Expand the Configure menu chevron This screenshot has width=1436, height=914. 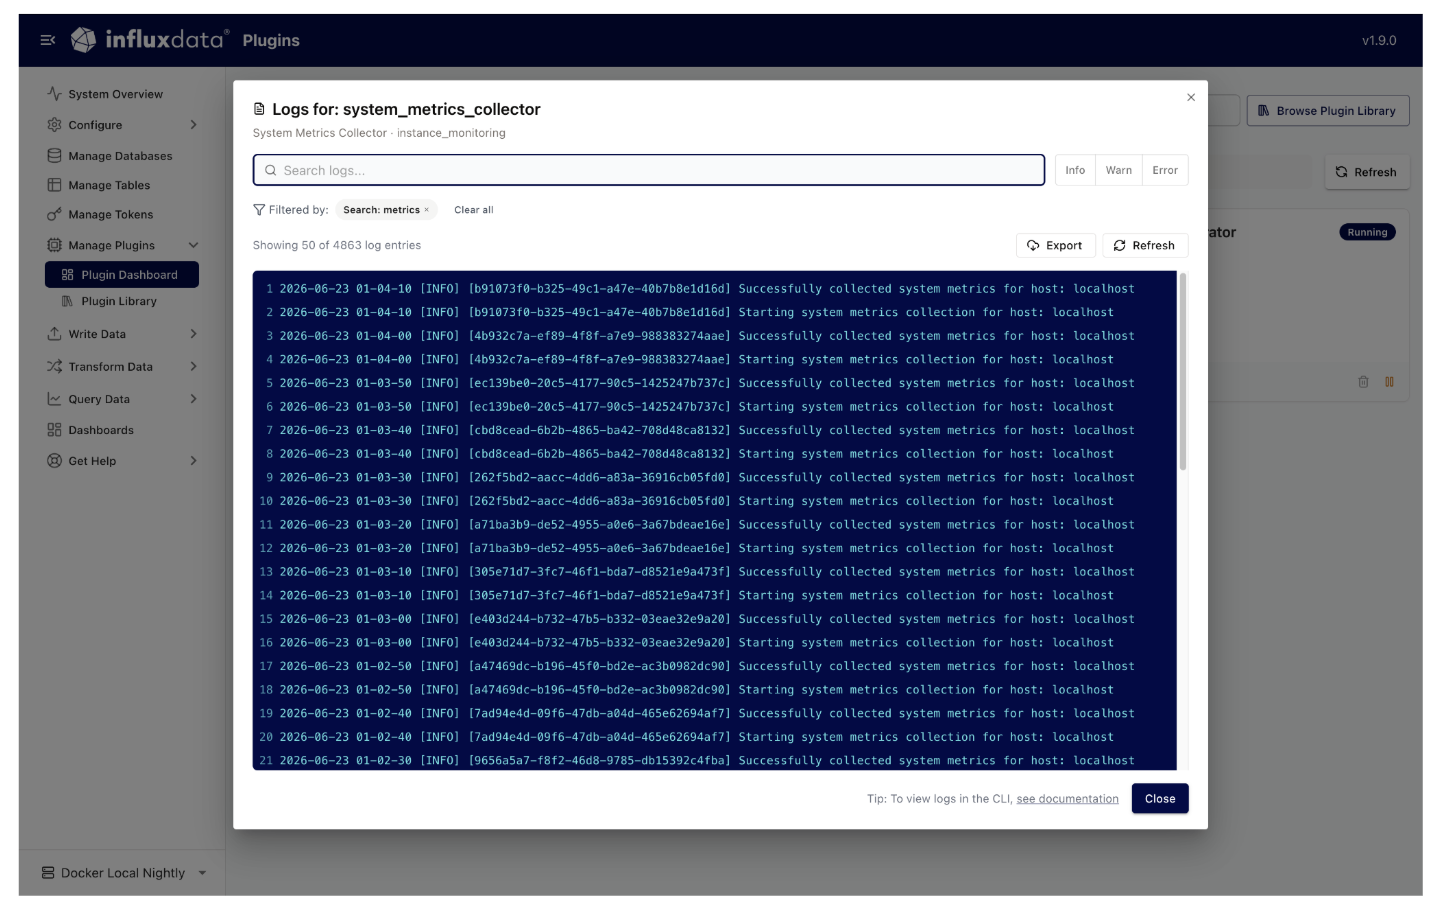pyautogui.click(x=193, y=125)
